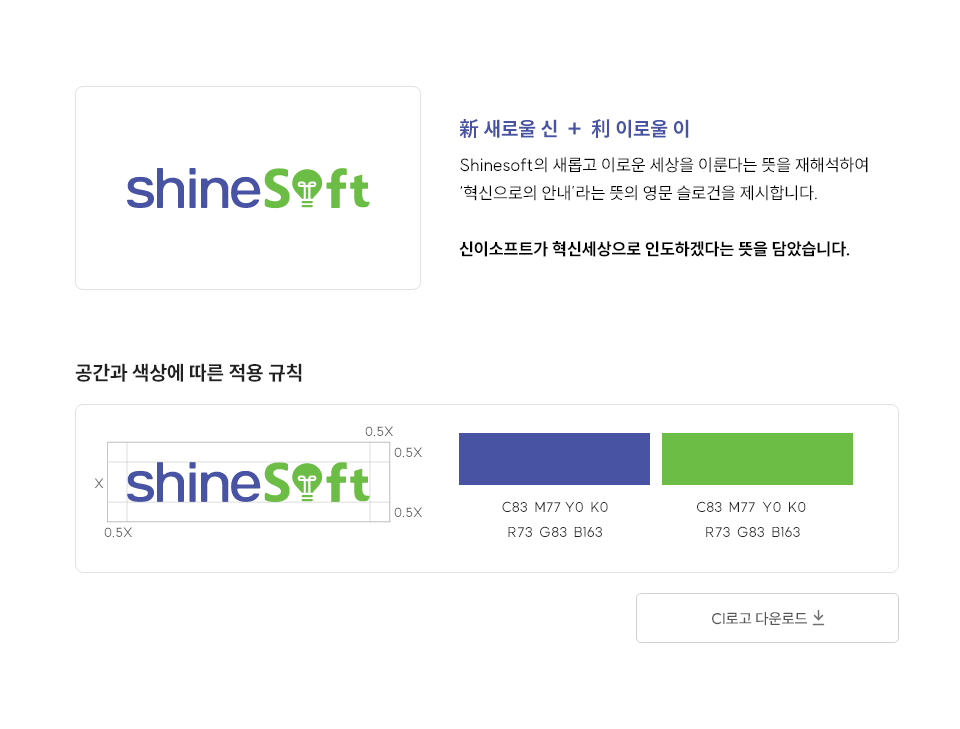Click the lightbulb icon in the spacing-guide logo
960x729 pixels.
[x=308, y=484]
